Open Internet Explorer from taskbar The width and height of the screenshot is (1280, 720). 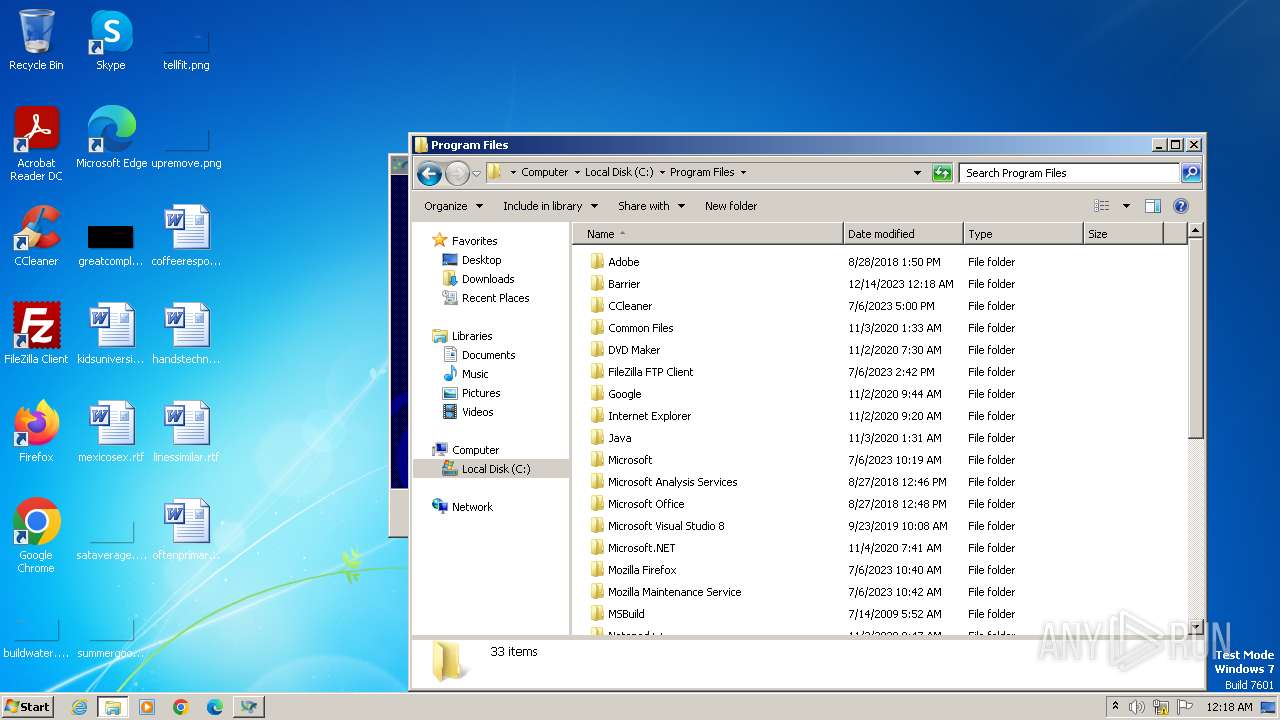point(79,707)
